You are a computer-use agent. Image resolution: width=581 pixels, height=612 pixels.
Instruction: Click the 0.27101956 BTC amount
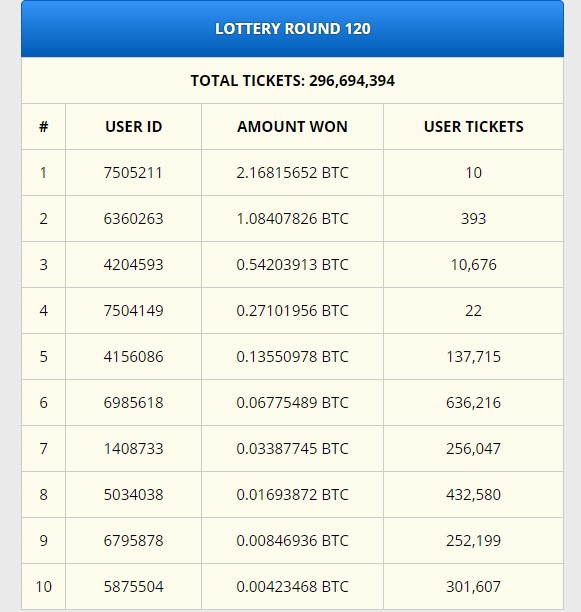click(292, 311)
